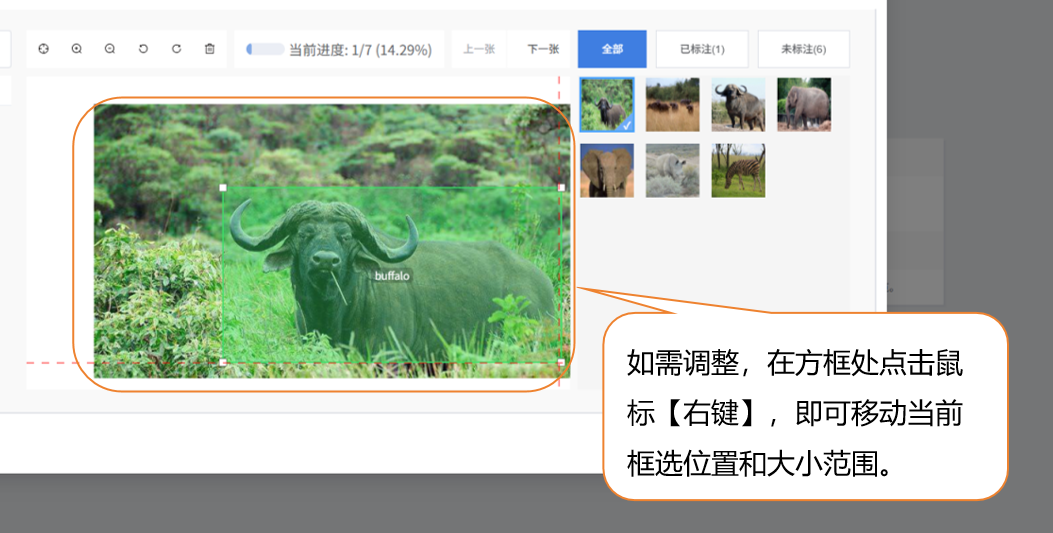Choose the side-view elephant thumbnail
This screenshot has height=533, width=1053.
click(804, 105)
